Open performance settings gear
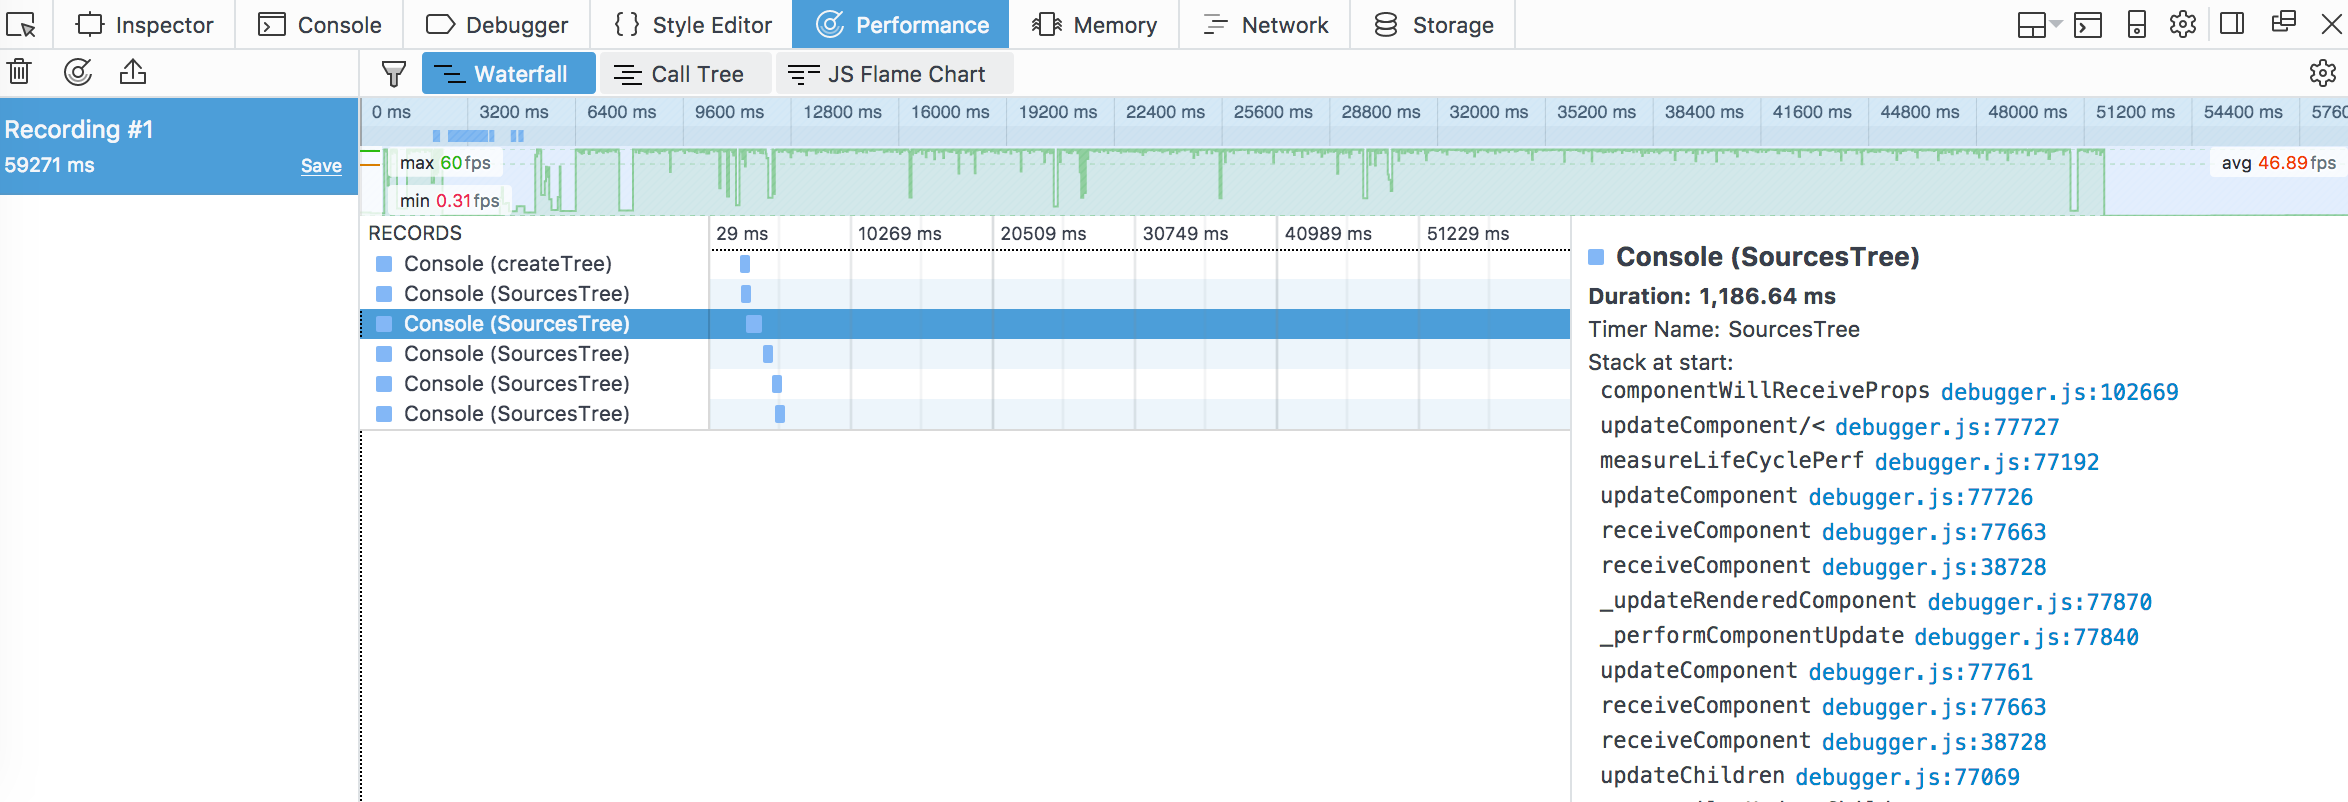 point(2322,73)
